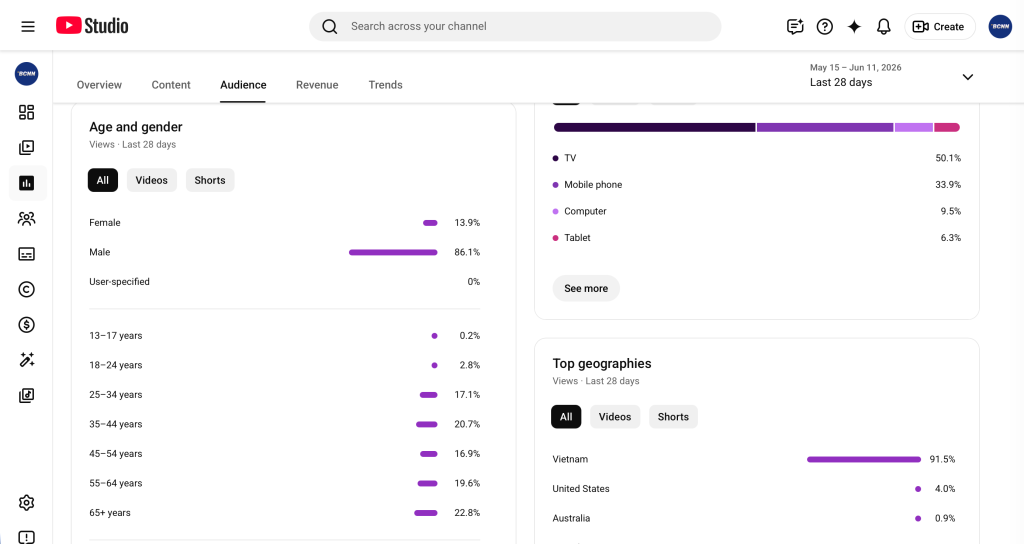Select Videos chip in Age and gender
The image size is (1024, 544).
(152, 180)
